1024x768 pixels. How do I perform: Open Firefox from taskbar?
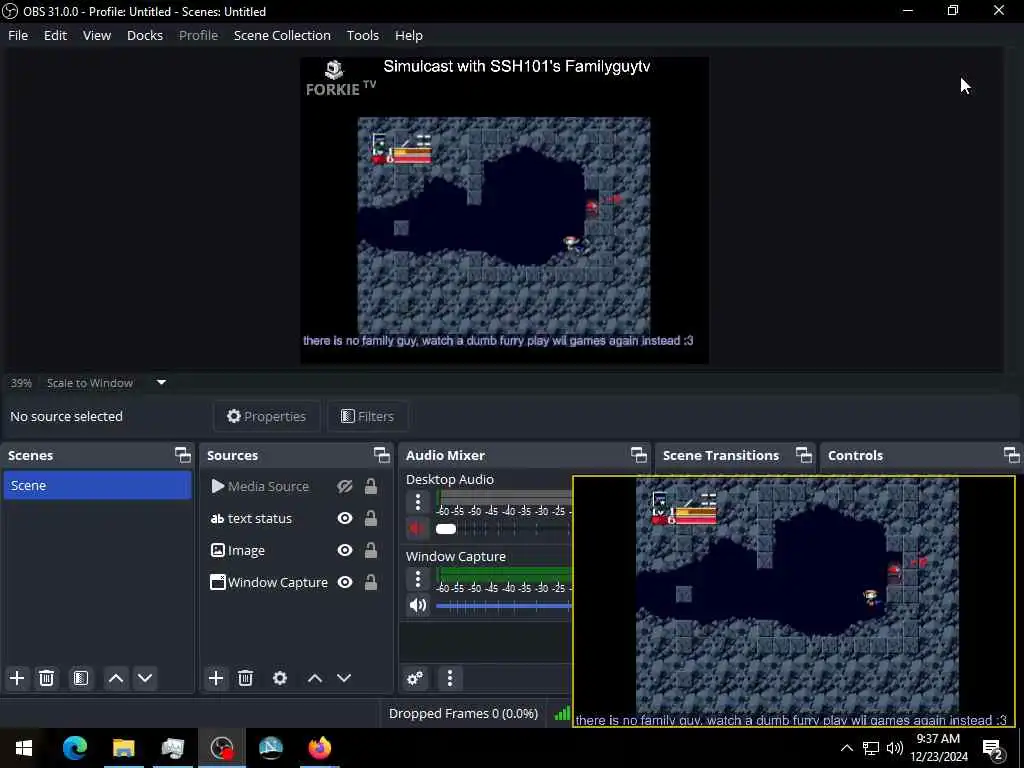point(319,748)
